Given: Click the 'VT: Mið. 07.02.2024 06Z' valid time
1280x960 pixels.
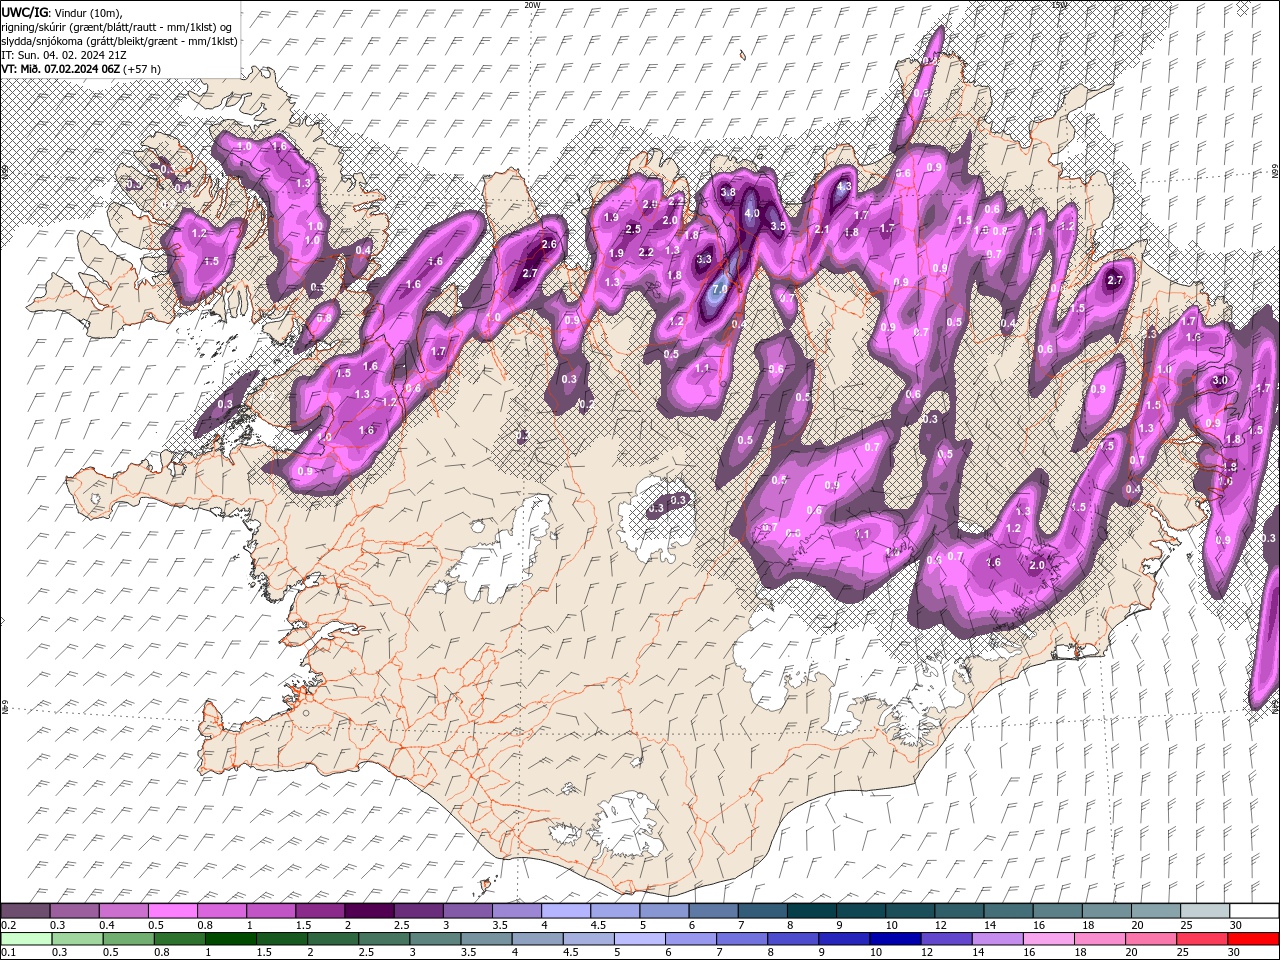Looking at the screenshot, I should [x=60, y=69].
